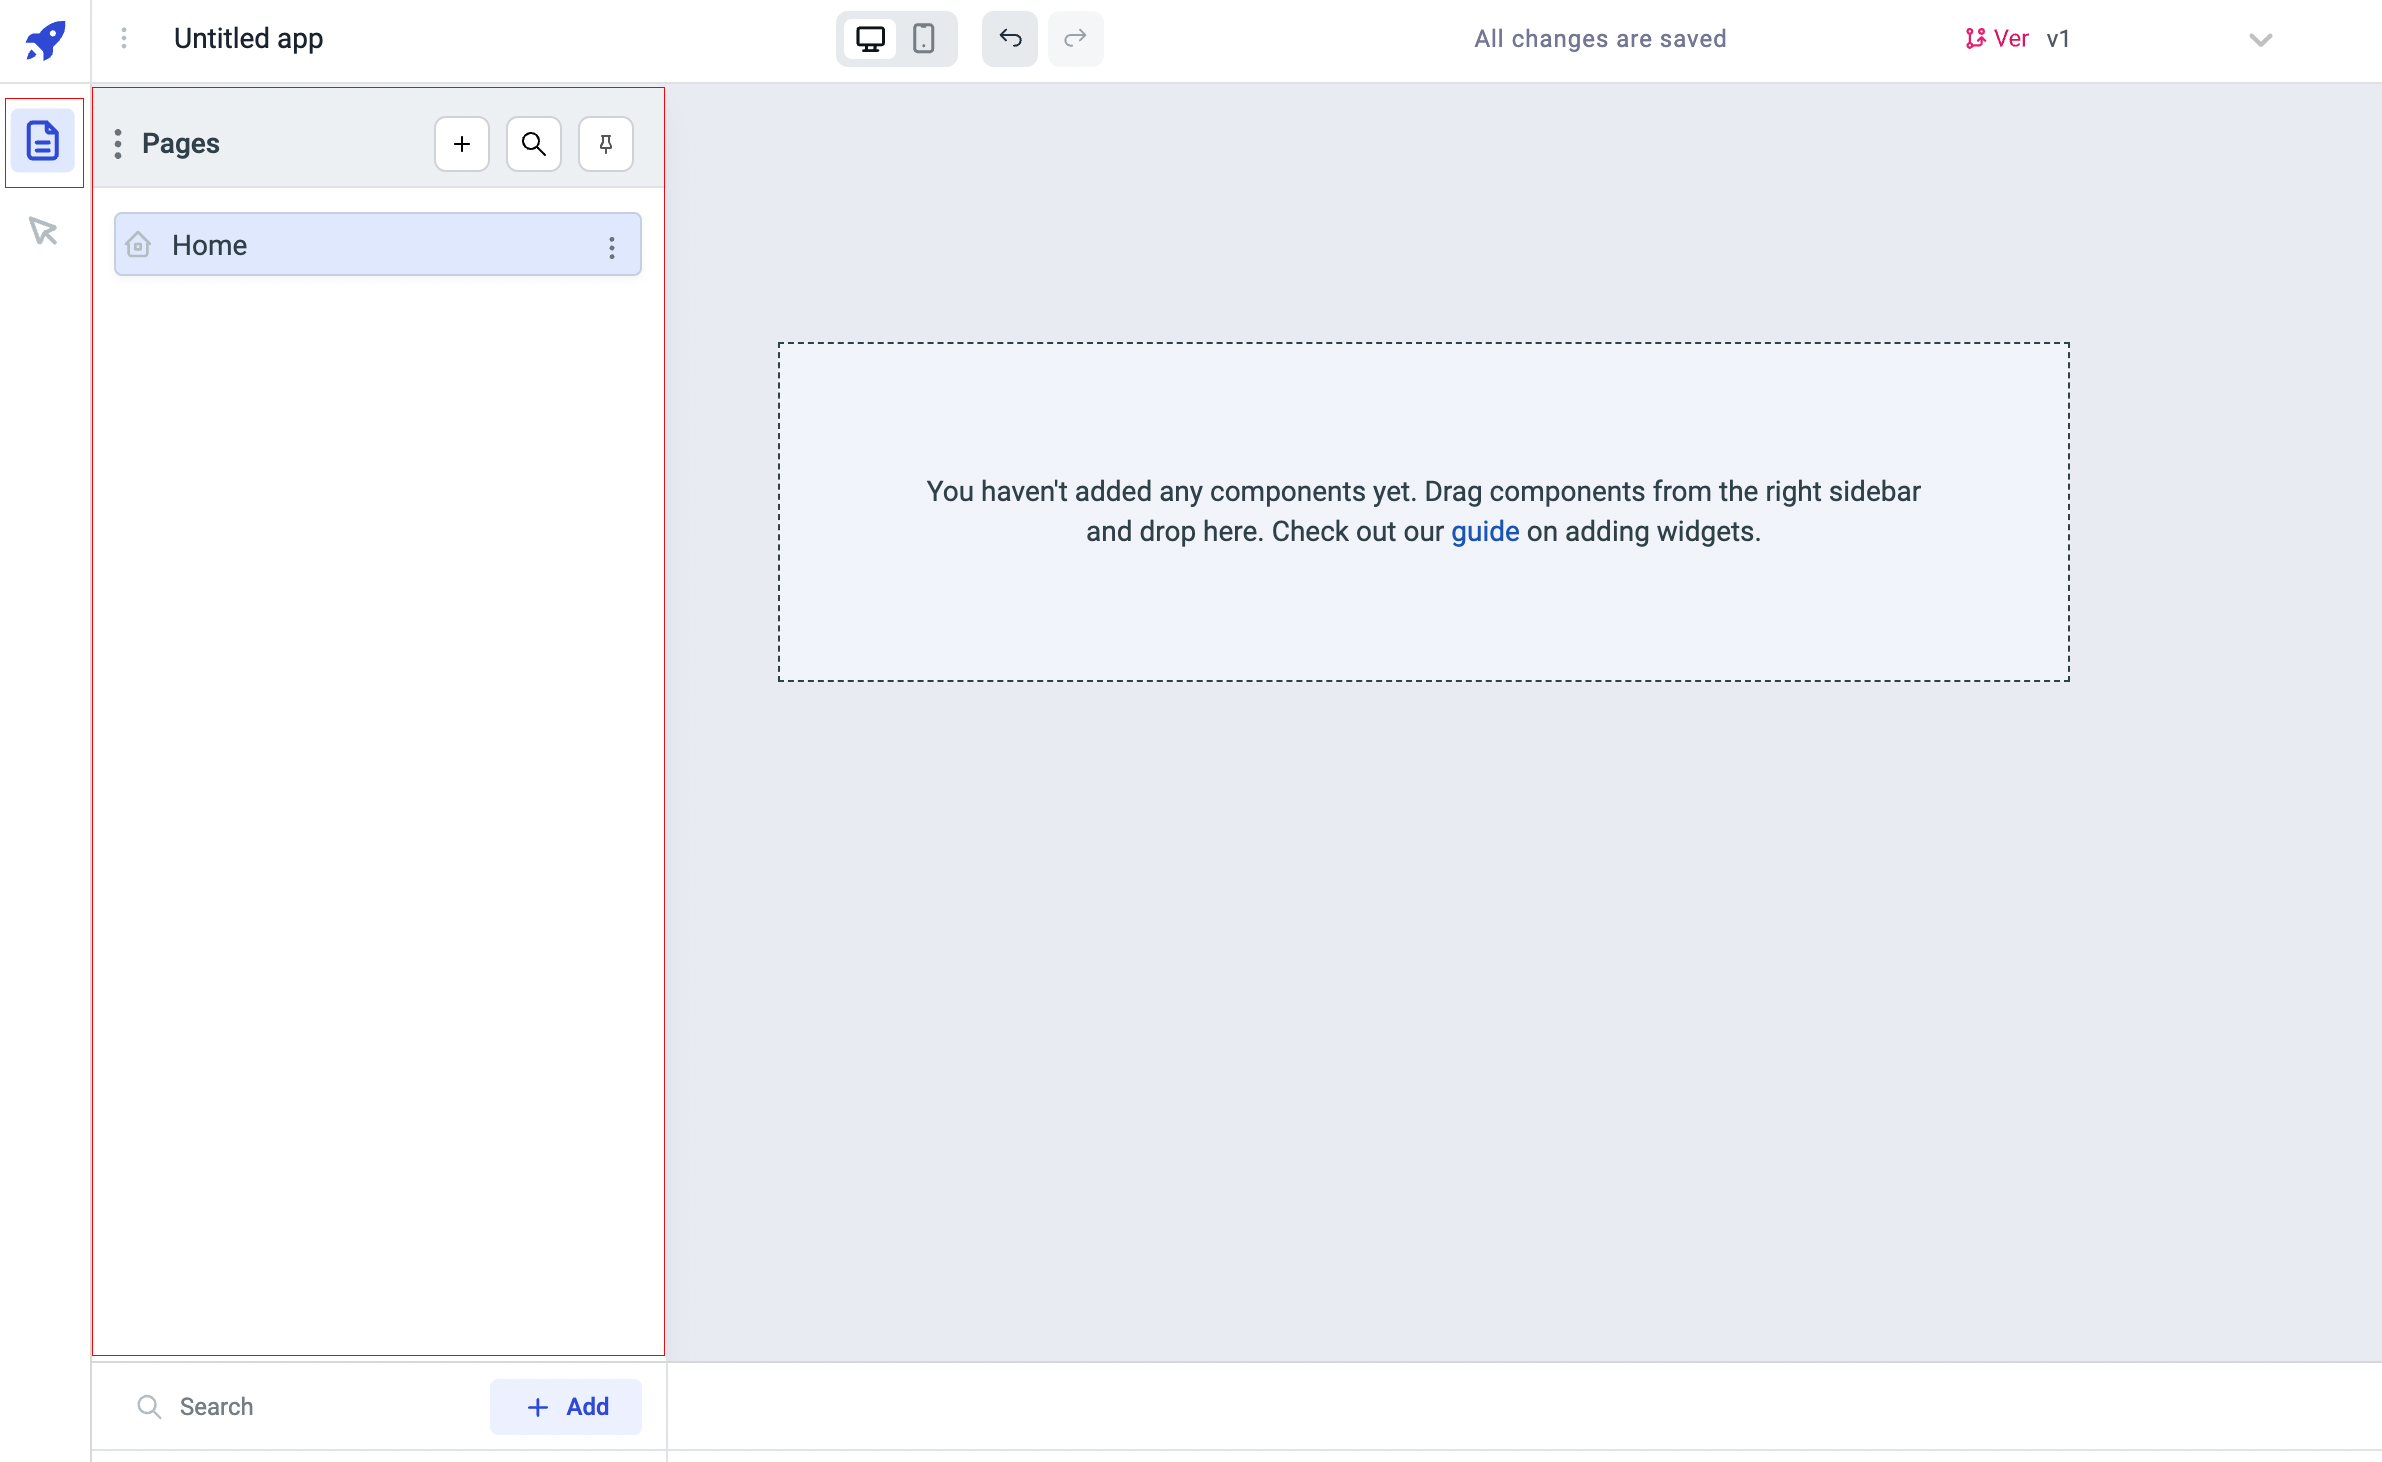Open Pages panel three-dot menu
The image size is (2382, 1462).
coord(118,144)
